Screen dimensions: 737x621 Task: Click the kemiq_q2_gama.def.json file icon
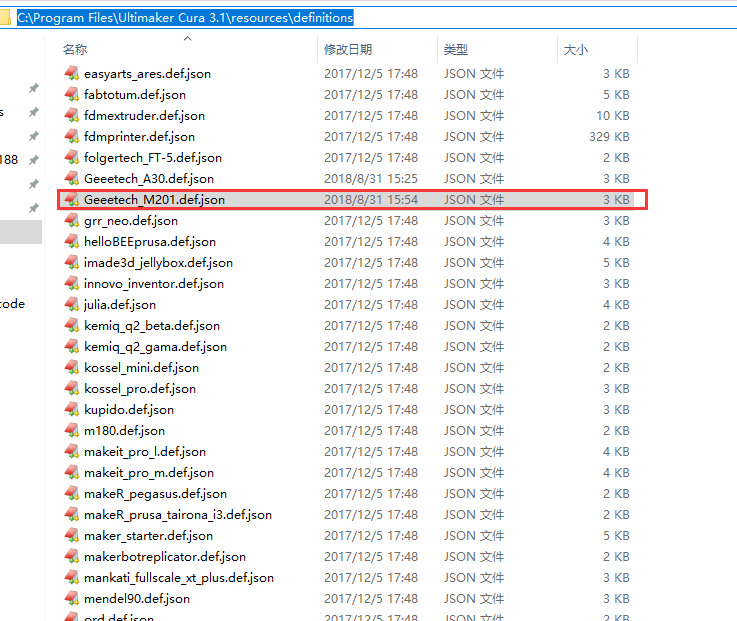click(71, 346)
